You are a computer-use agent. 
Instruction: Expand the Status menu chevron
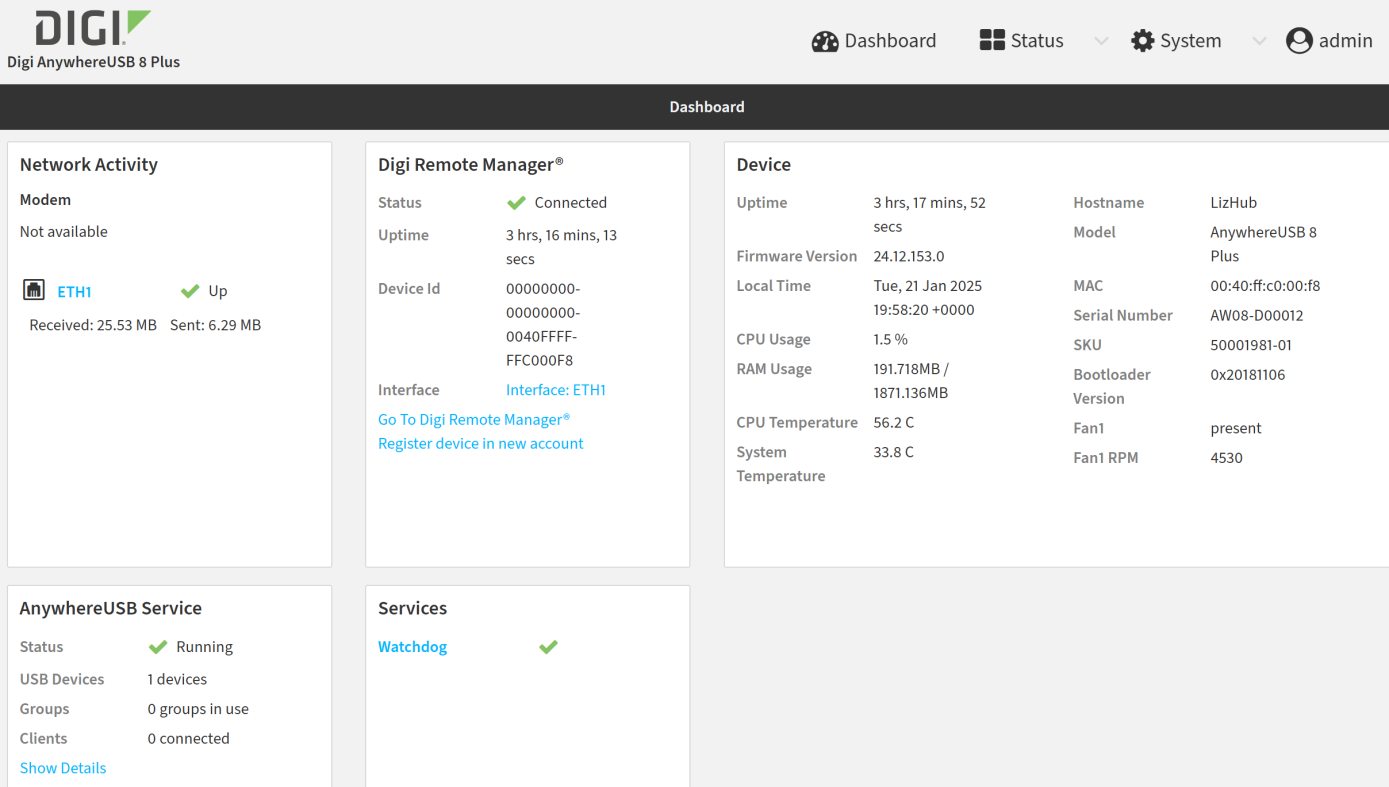click(x=1101, y=41)
